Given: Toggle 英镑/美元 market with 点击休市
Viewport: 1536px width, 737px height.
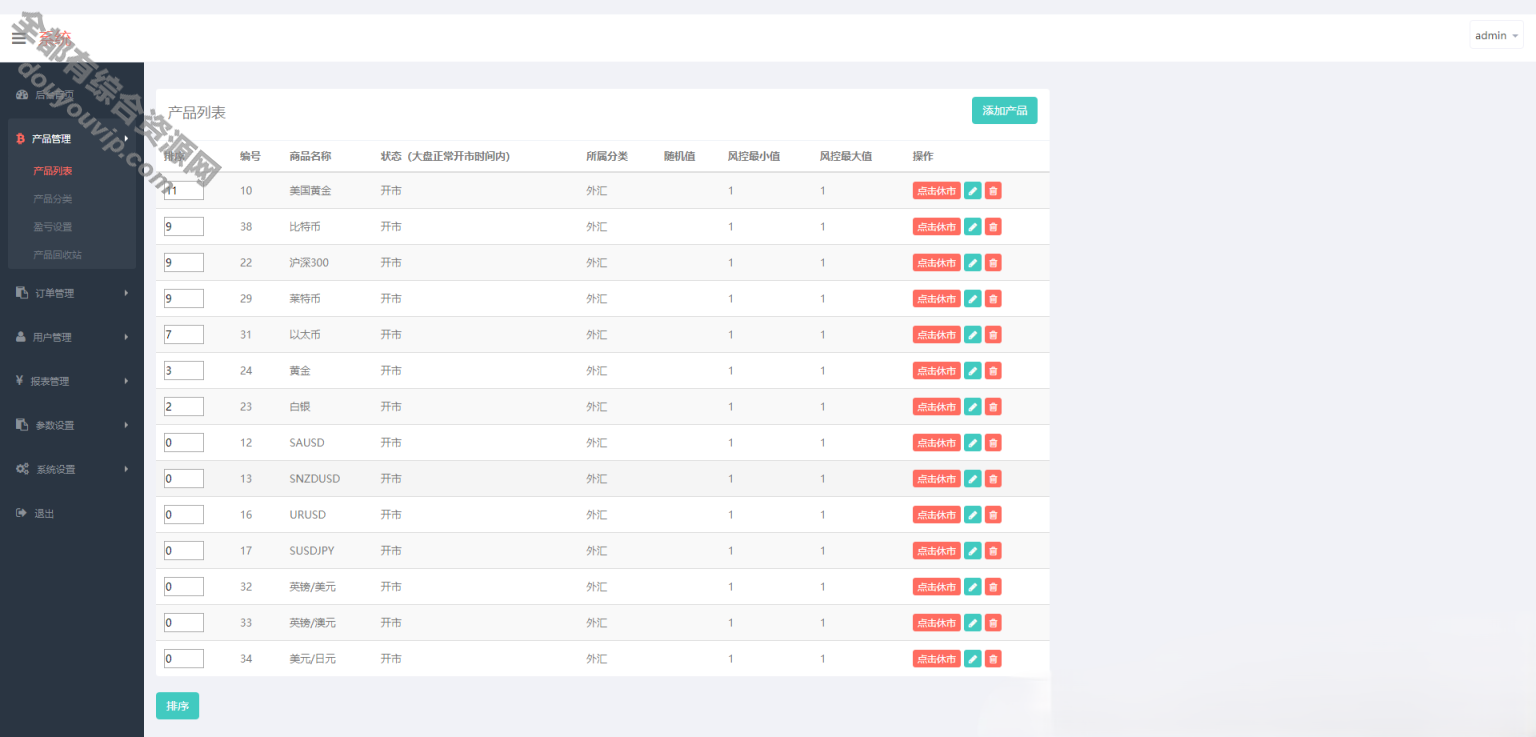Looking at the screenshot, I should 936,587.
